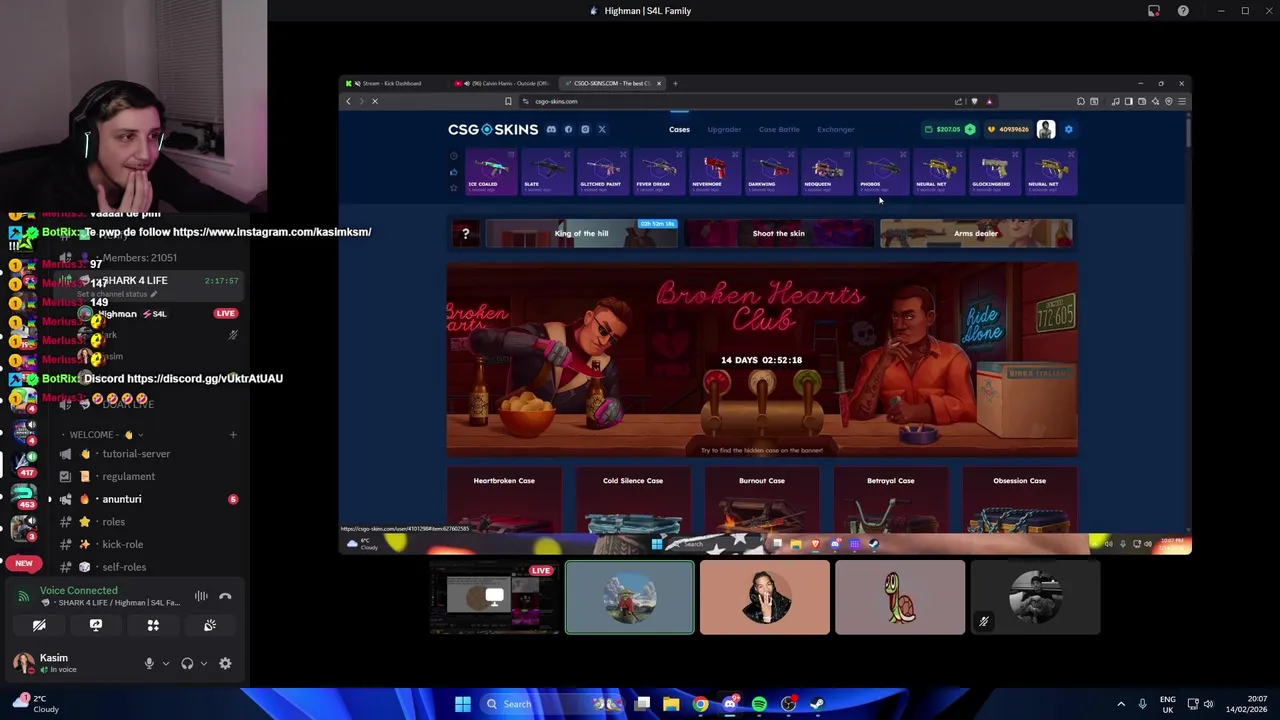The image size is (1280, 720).
Task: Select the Stream - Kick Dashboard browser tab
Action: pos(394,83)
